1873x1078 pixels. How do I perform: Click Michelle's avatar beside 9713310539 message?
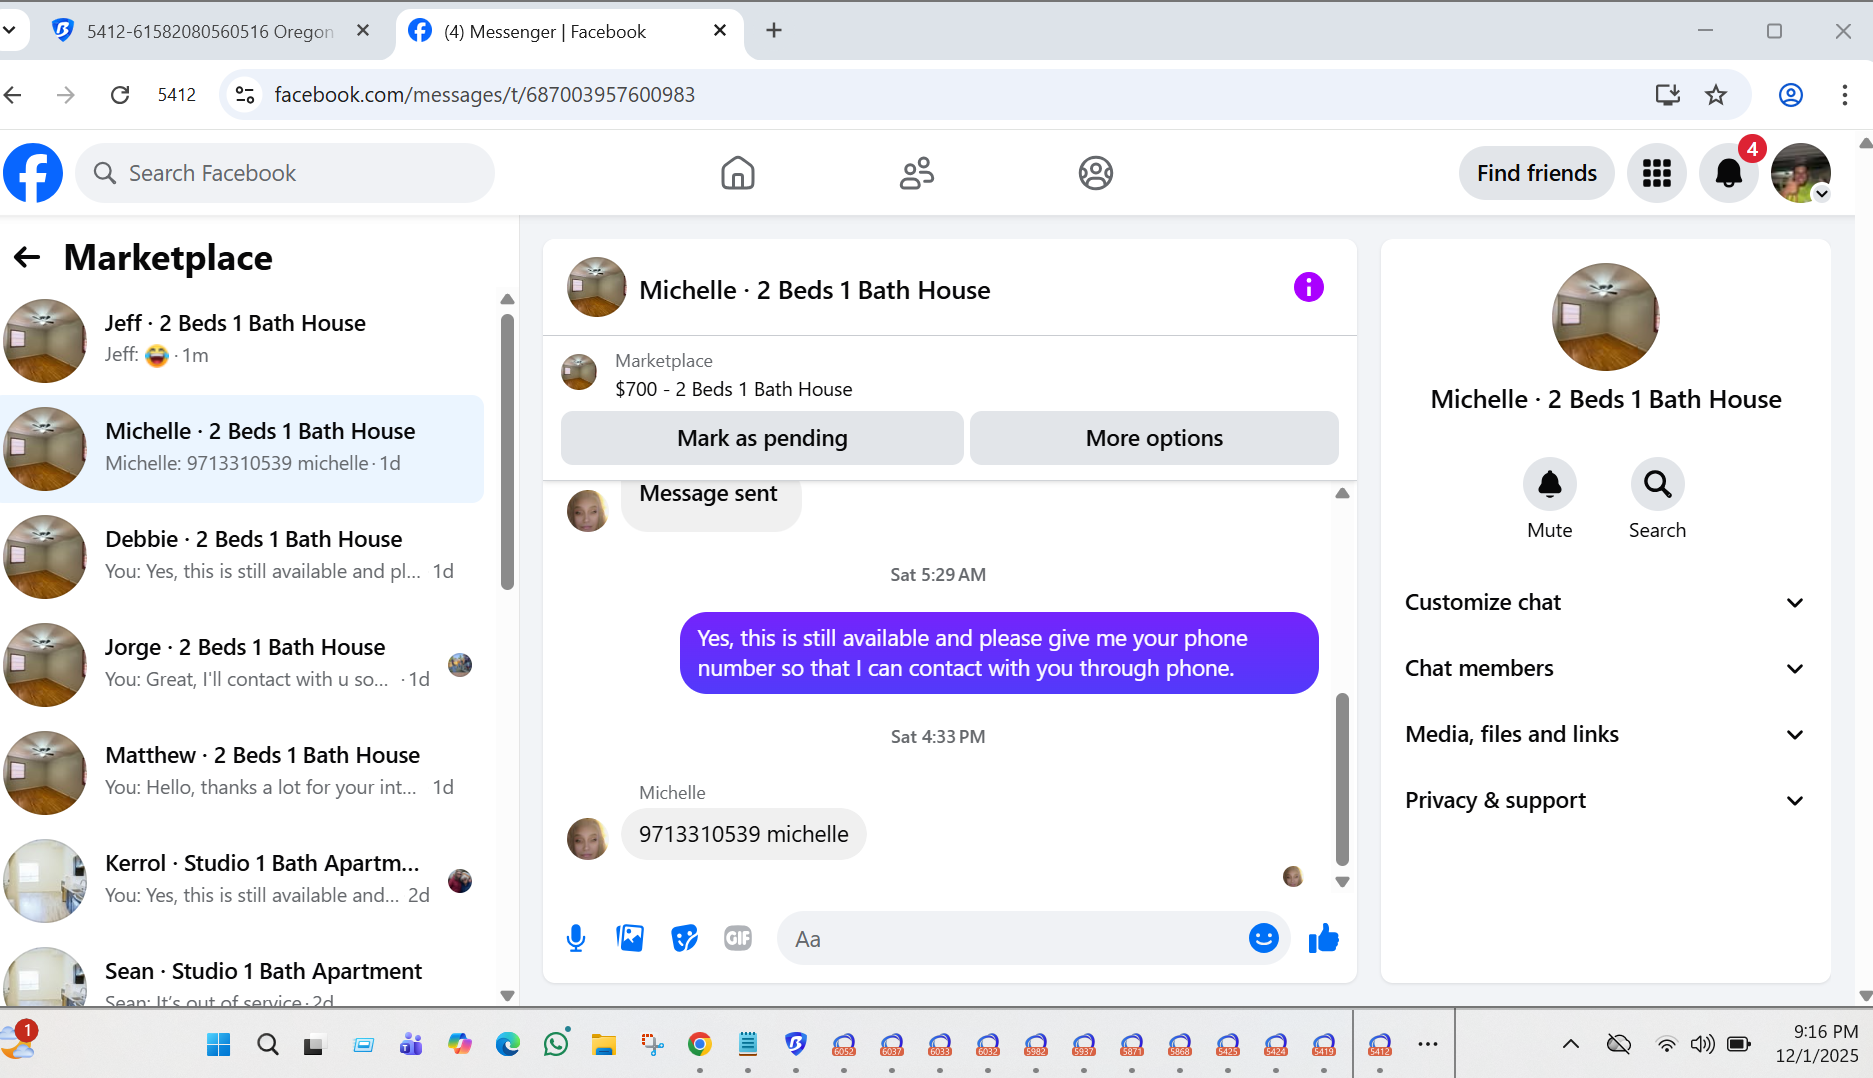[587, 838]
